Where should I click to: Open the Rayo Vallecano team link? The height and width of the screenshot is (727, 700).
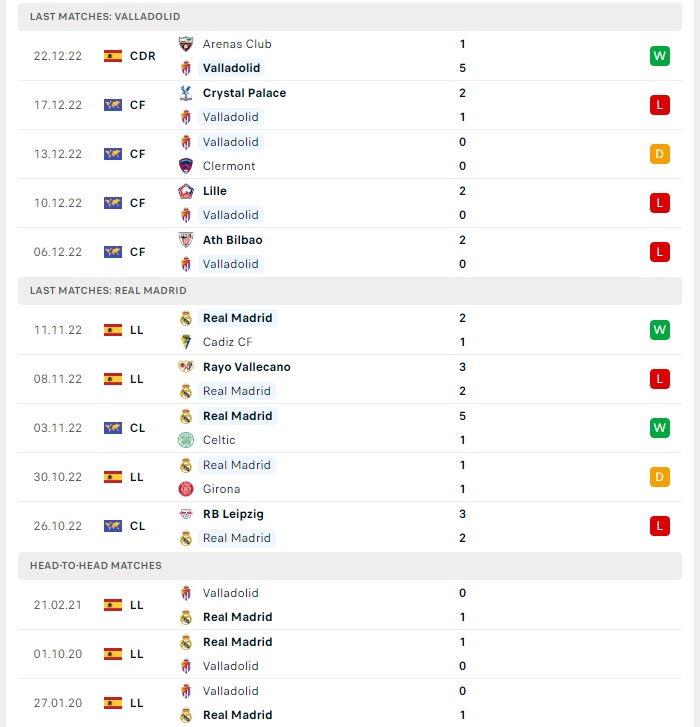click(x=247, y=367)
